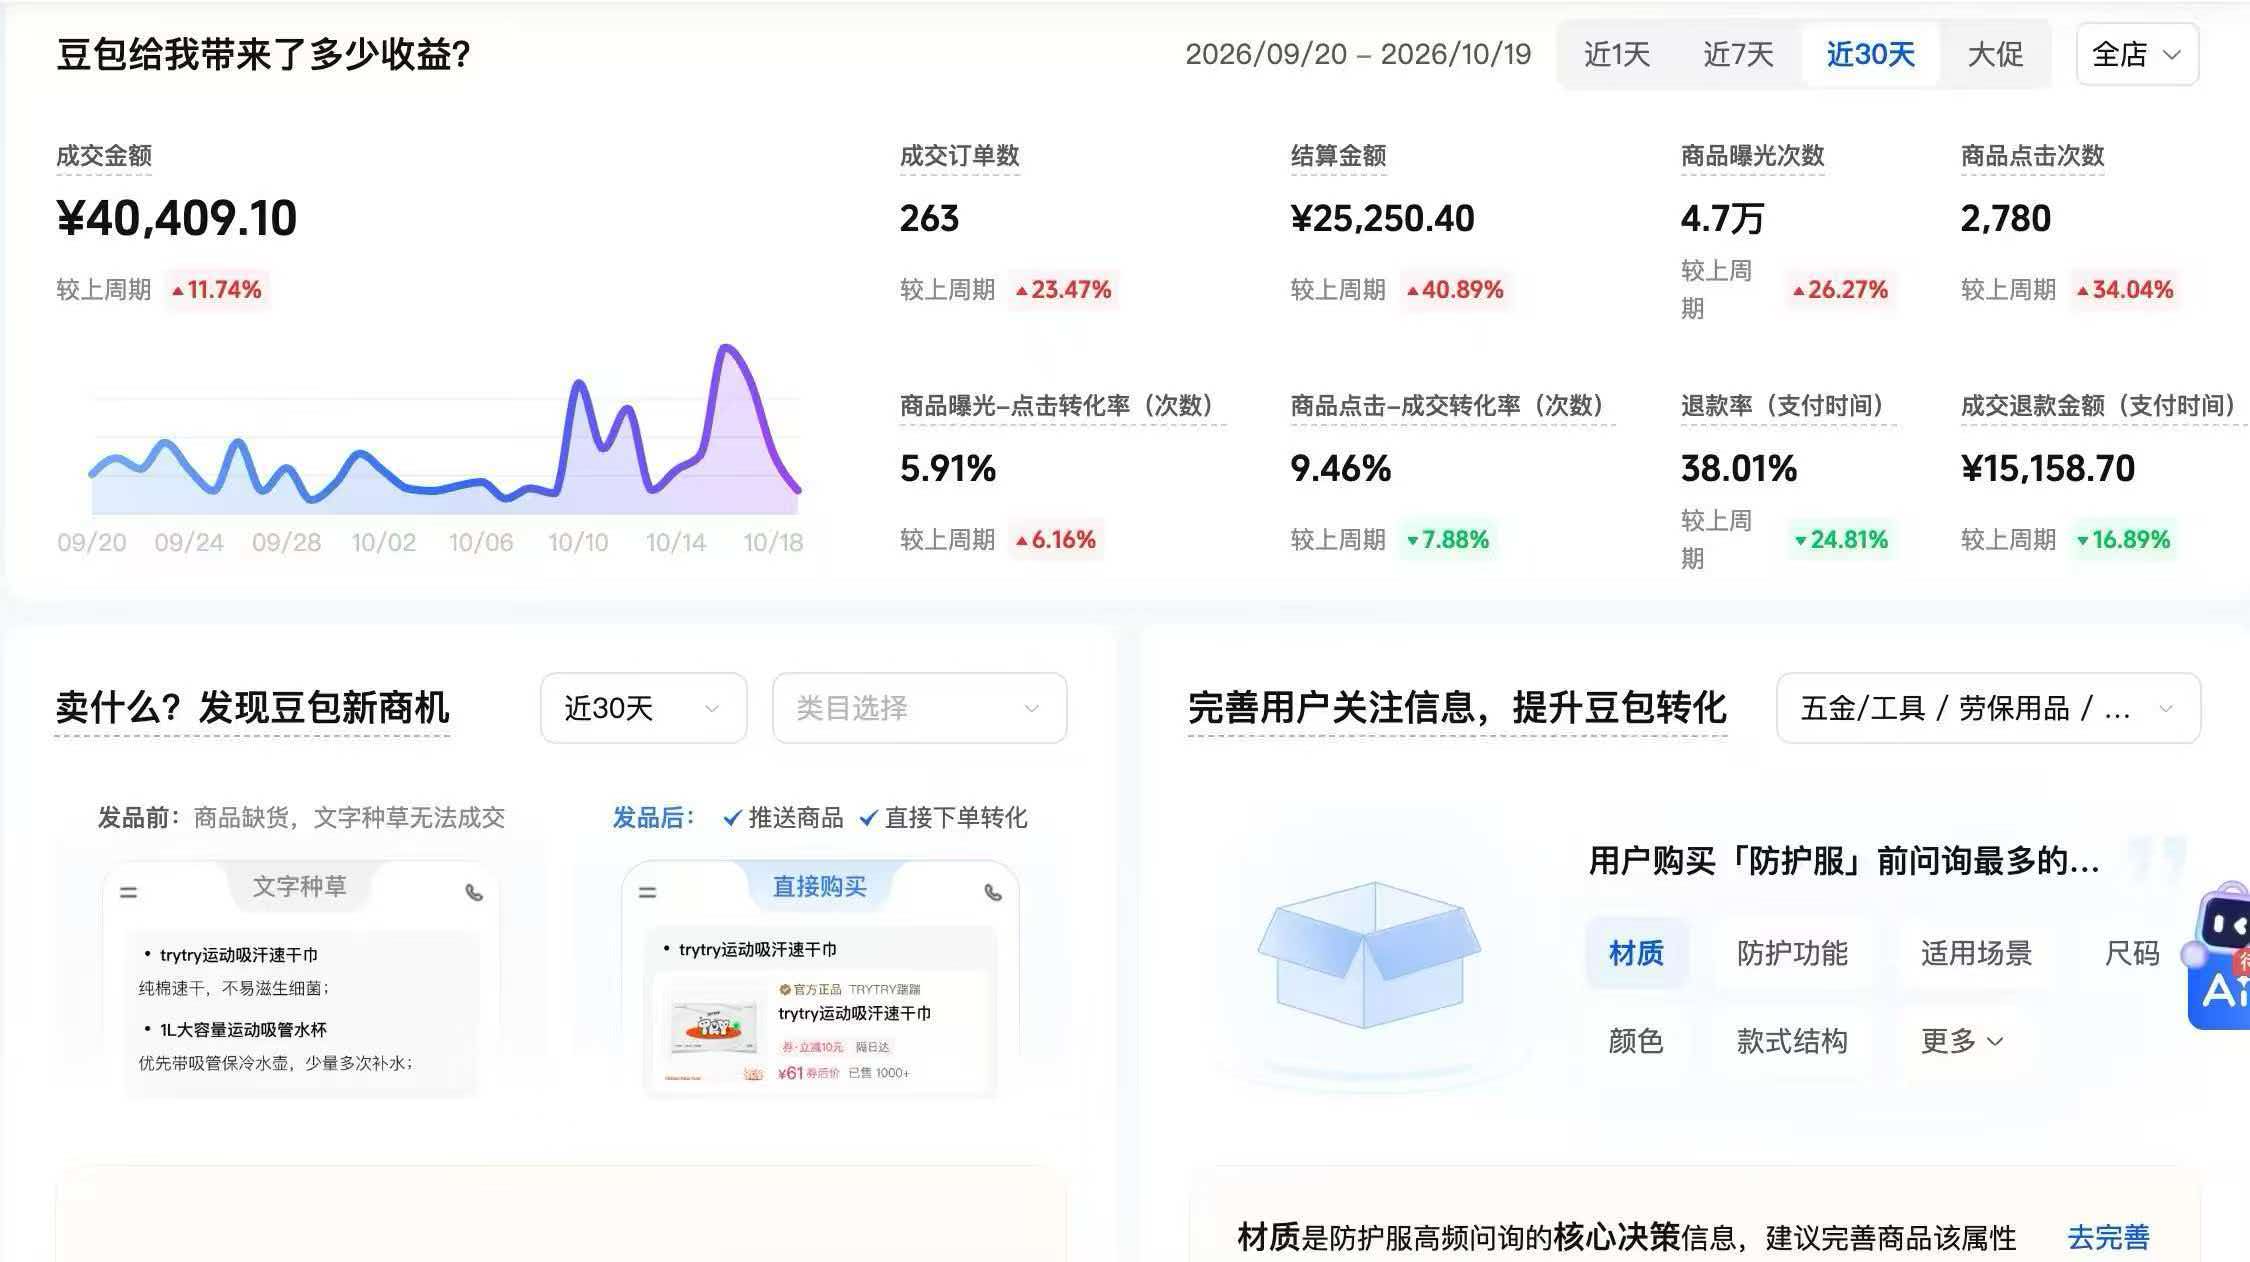Image resolution: width=2250 pixels, height=1262 pixels.
Task: Click the 成交退款金额（支付时间） label
Action: point(2104,406)
